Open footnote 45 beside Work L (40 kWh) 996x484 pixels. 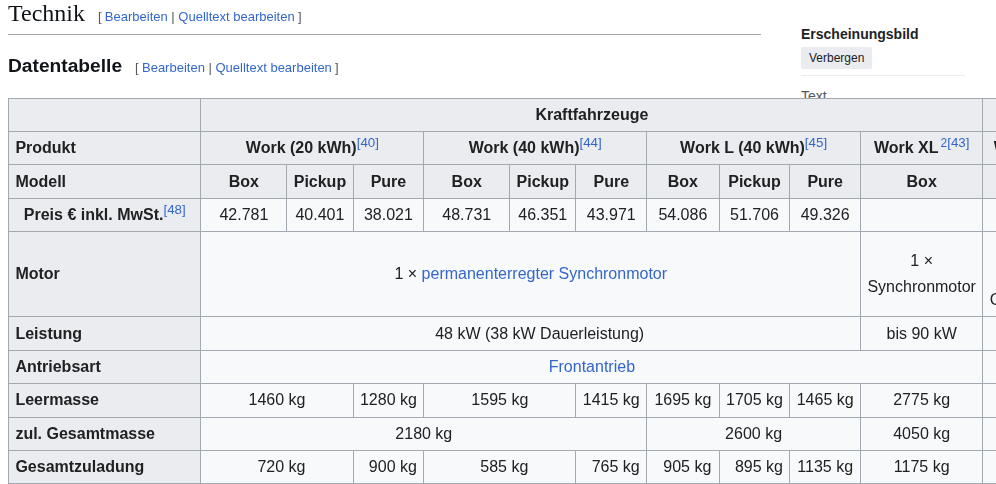[816, 143]
